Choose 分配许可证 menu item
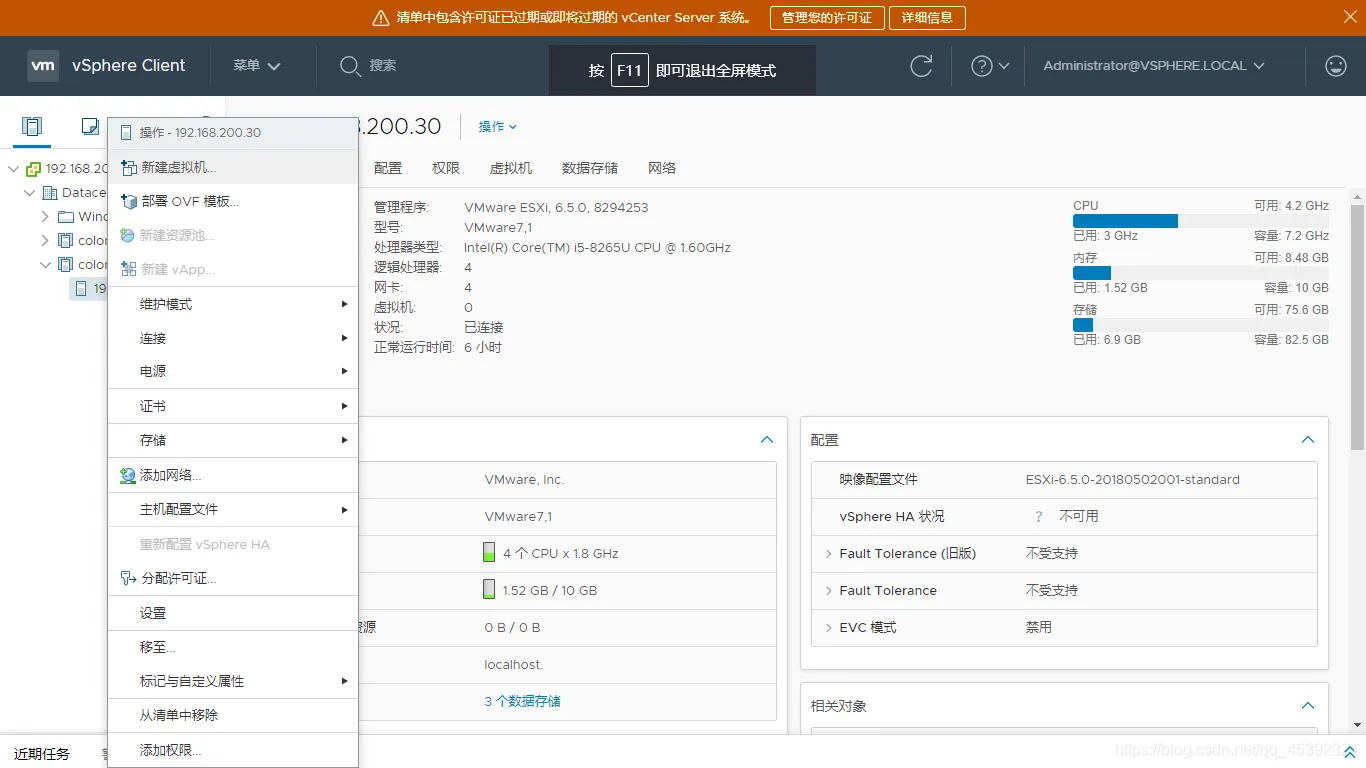This screenshot has height=768, width=1366. pyautogui.click(x=233, y=578)
